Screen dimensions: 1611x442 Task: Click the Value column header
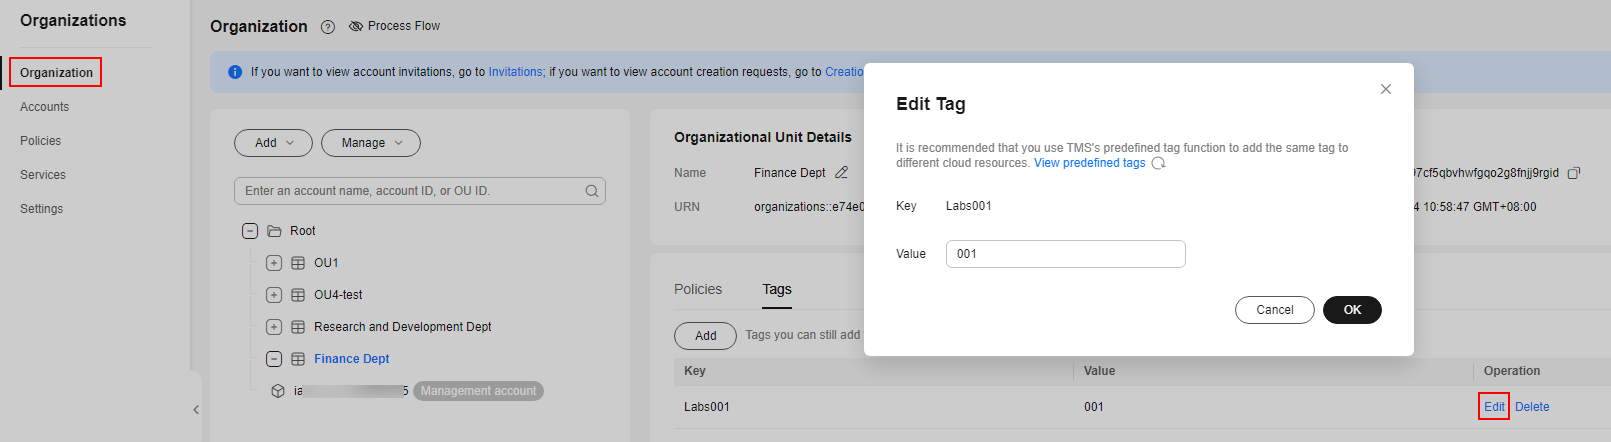tap(1099, 371)
